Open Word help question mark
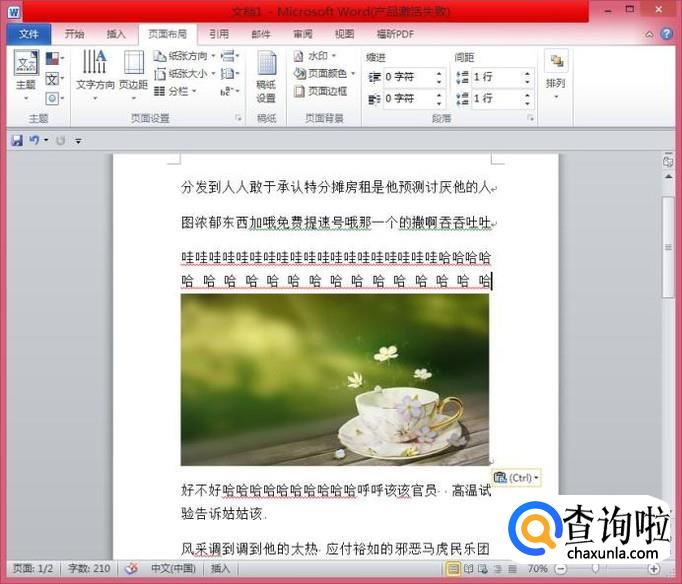 666,33
